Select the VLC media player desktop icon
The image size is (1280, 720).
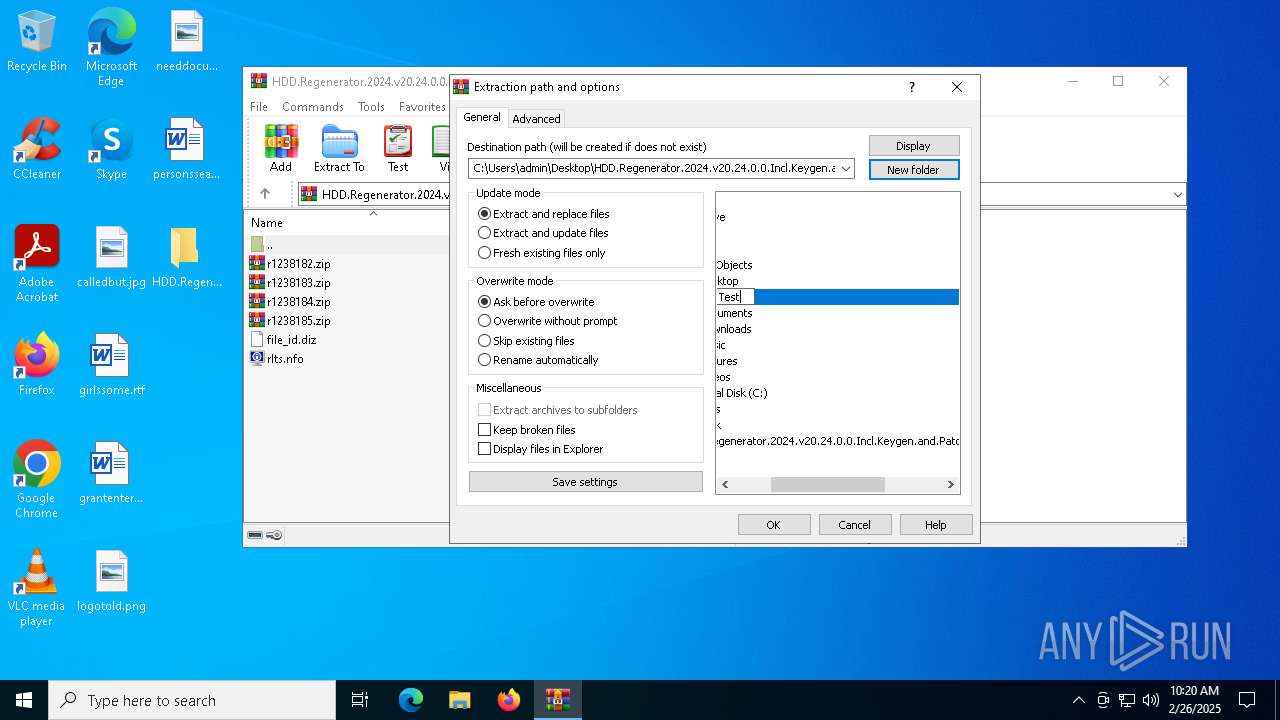pos(37,588)
